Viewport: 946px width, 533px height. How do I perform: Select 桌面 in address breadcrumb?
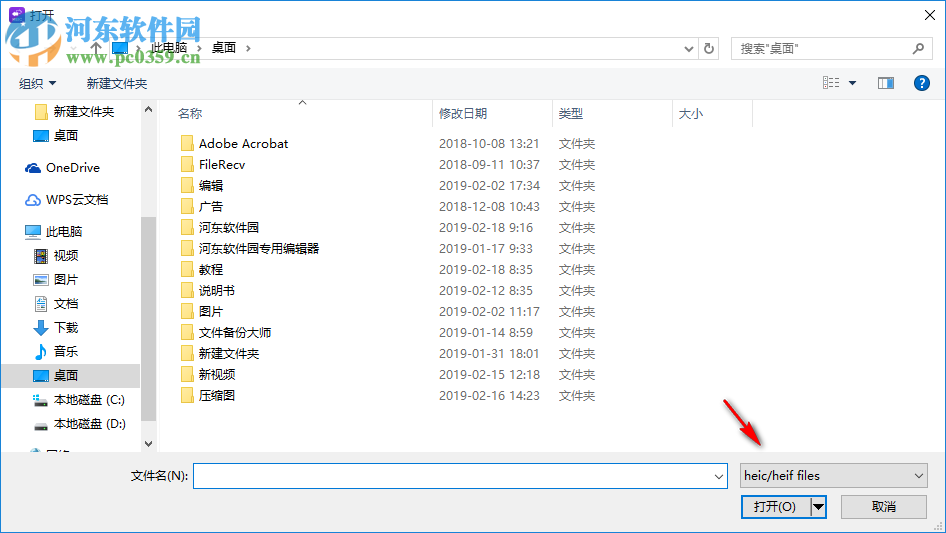tap(224, 48)
